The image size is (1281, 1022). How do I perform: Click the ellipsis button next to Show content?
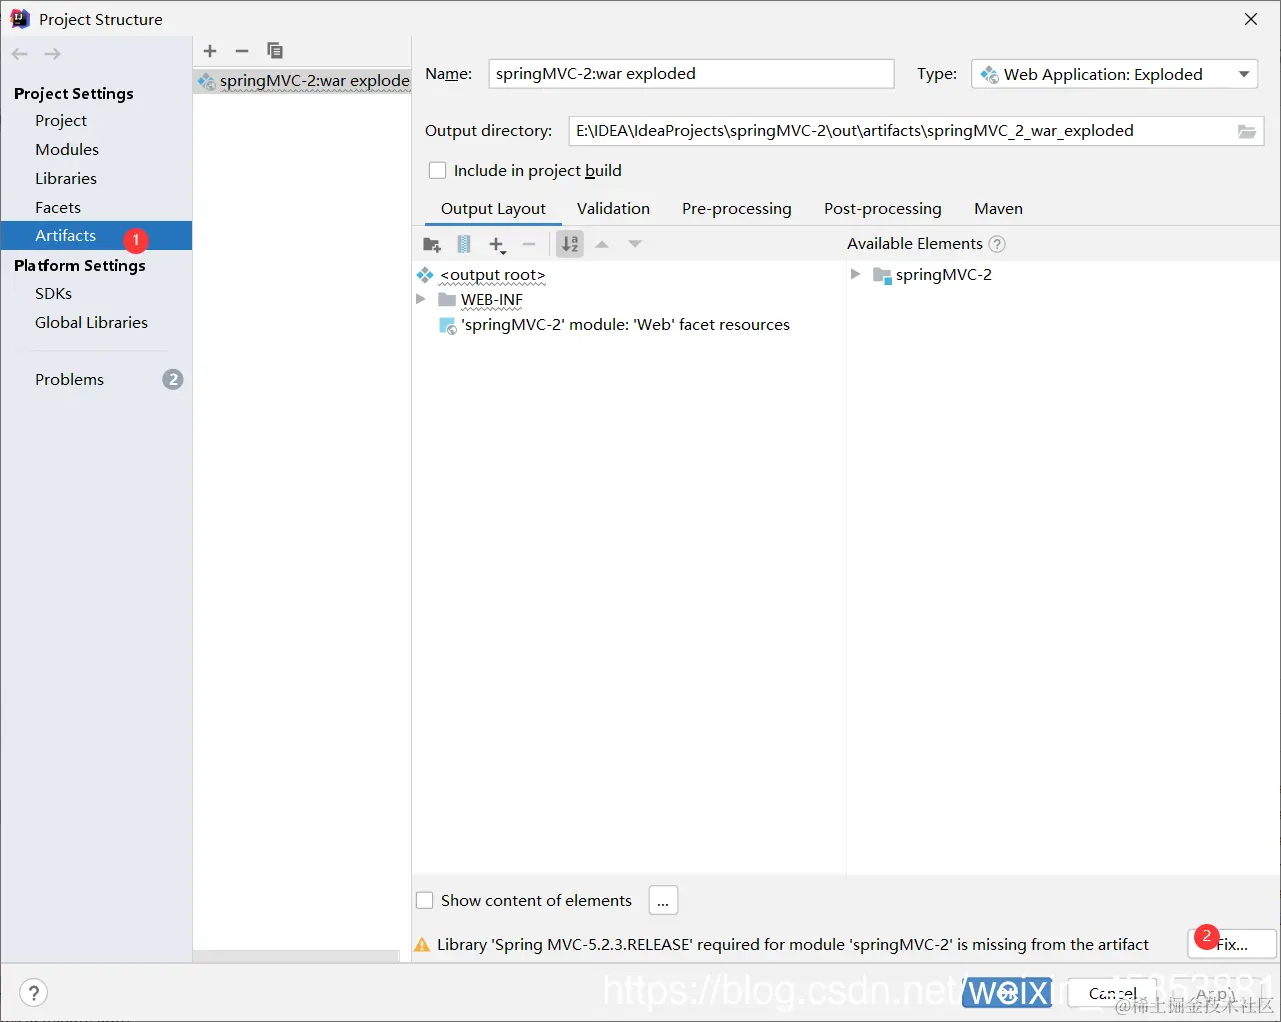(x=663, y=901)
